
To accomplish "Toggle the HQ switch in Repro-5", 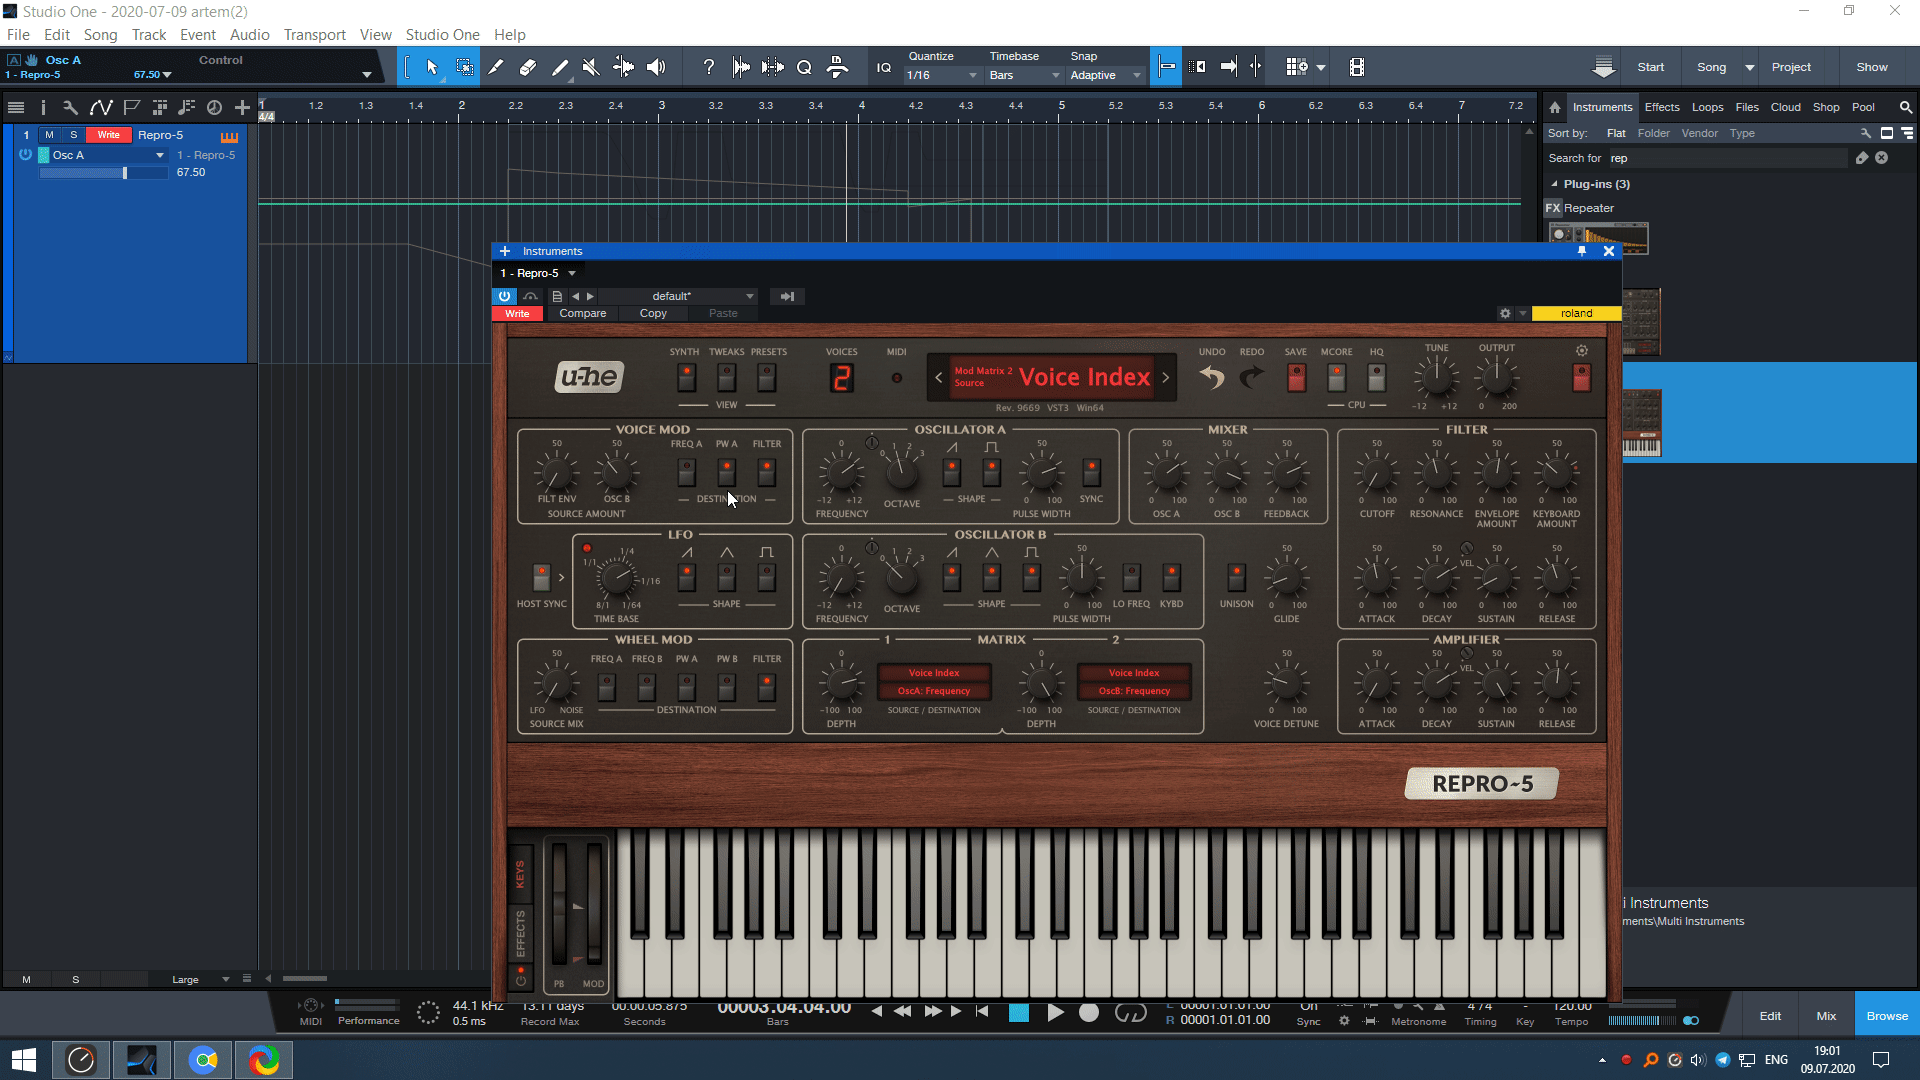I will click(1376, 377).
